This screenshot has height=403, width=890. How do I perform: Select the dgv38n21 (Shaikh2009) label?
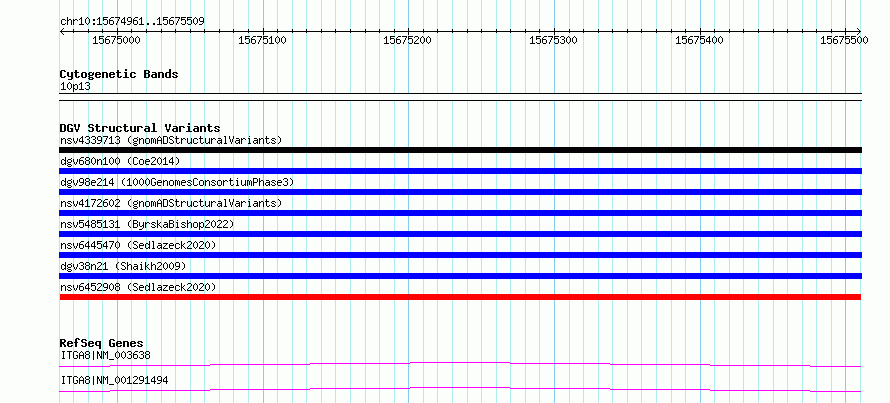click(123, 266)
